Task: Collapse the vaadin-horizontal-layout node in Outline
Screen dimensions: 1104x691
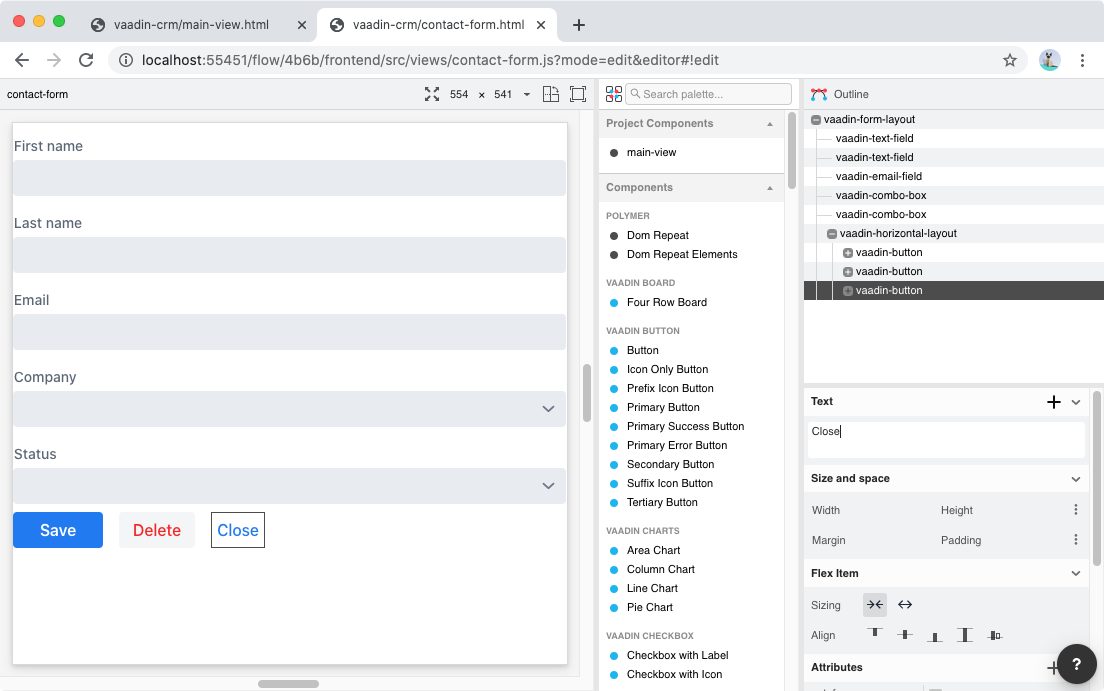Action: click(x=832, y=234)
